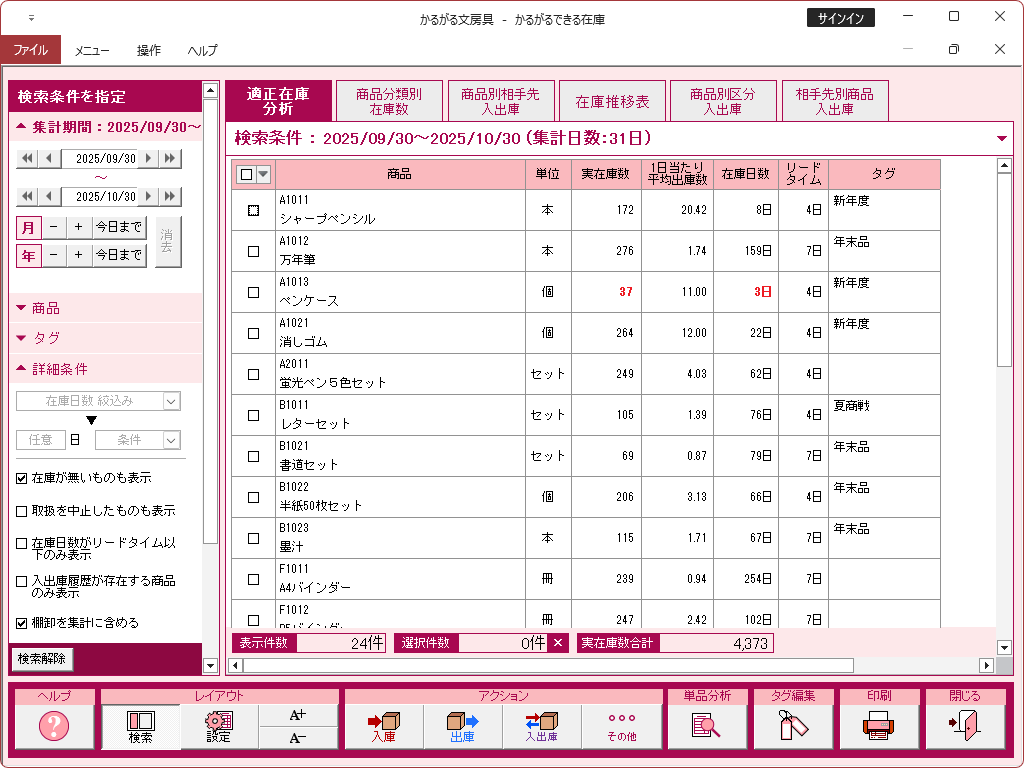
Task: Switch to the 在庫推移表 tab
Action: (x=613, y=102)
